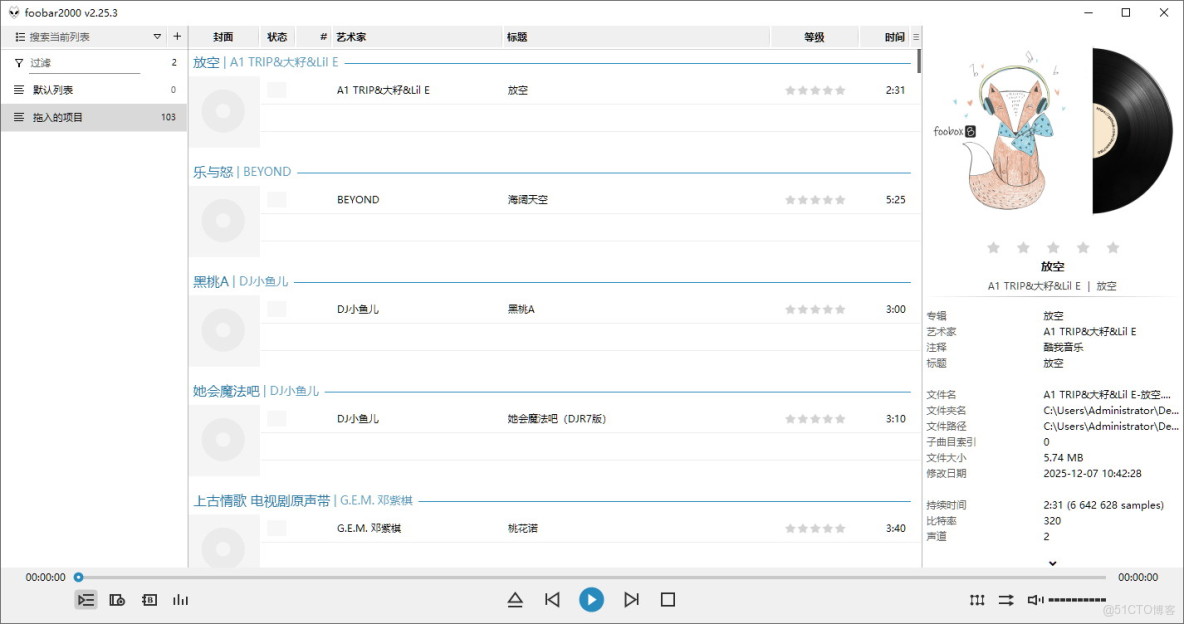Viewport: 1184px width, 624px height.
Task: Select the playlist view icon in bottom toolbar
Action: coord(86,599)
